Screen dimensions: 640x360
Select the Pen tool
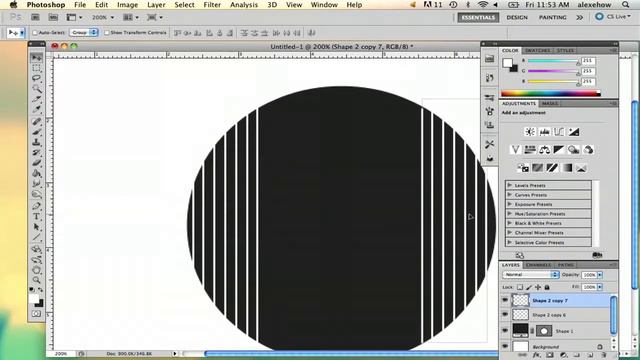click(x=36, y=206)
